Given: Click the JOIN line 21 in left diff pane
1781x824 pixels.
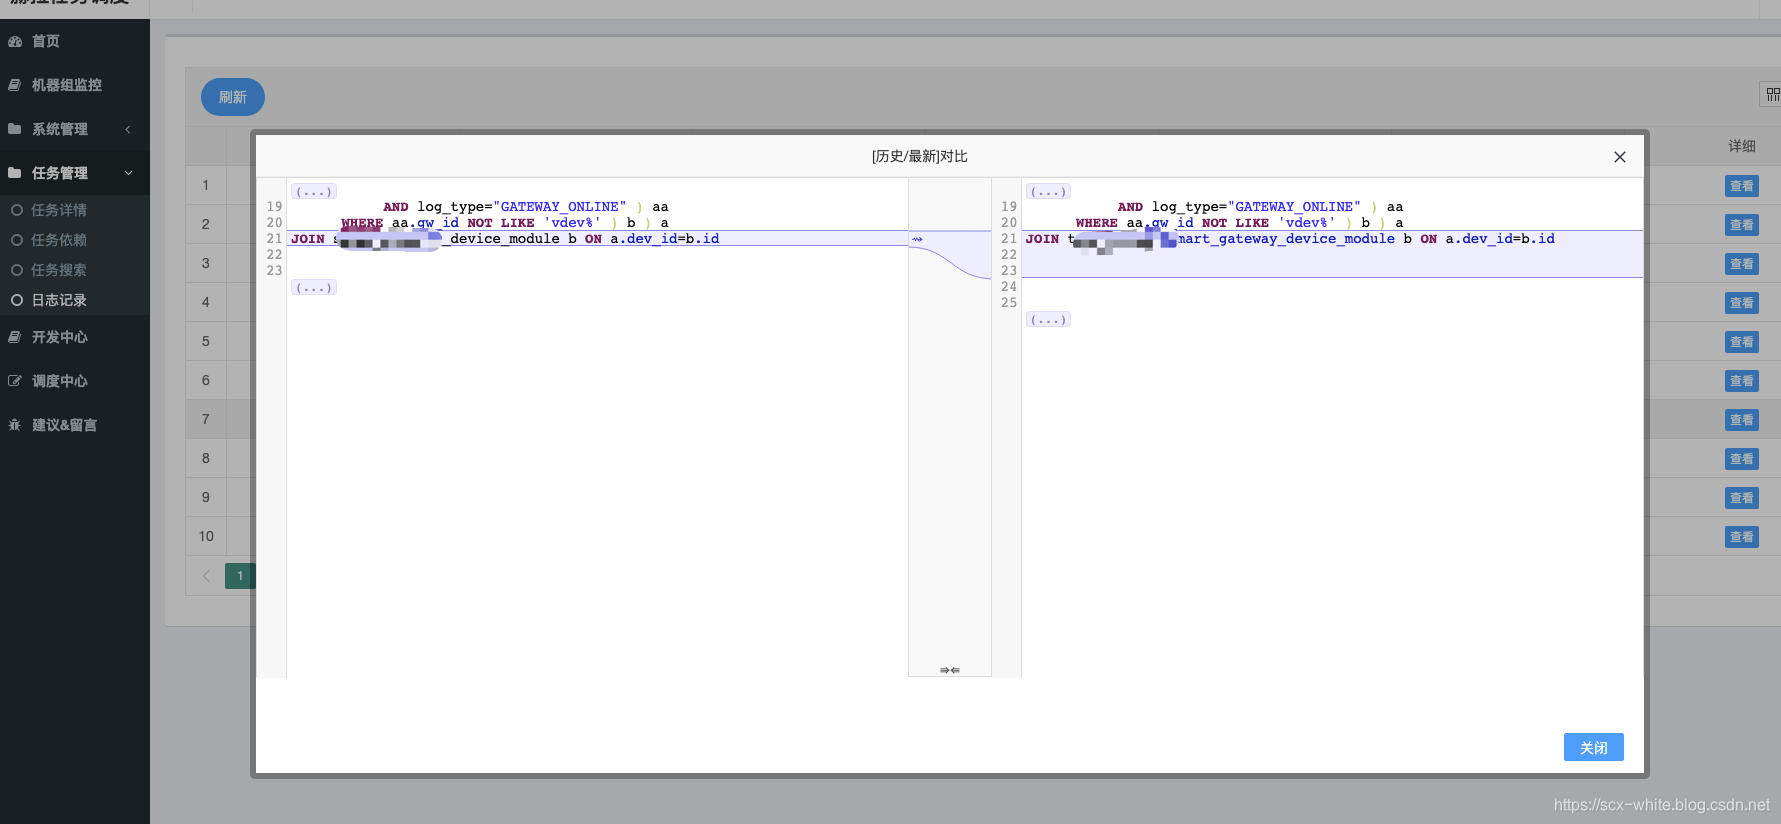Looking at the screenshot, I should point(597,239).
